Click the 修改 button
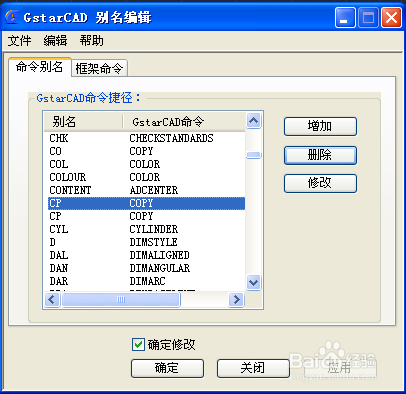Viewport: 406px width, 394px height. click(320, 183)
